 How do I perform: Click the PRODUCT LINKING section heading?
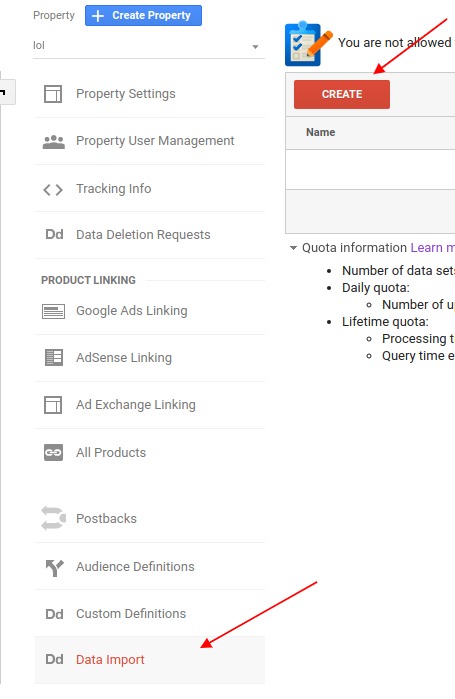point(88,280)
